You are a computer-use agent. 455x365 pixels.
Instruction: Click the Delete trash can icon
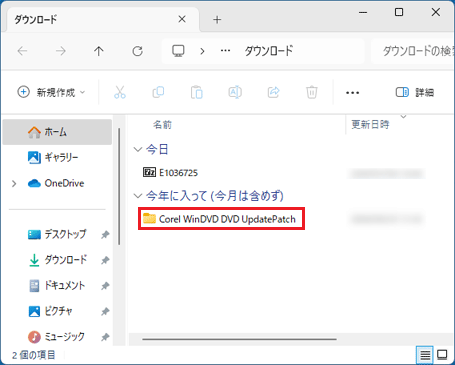(312, 92)
